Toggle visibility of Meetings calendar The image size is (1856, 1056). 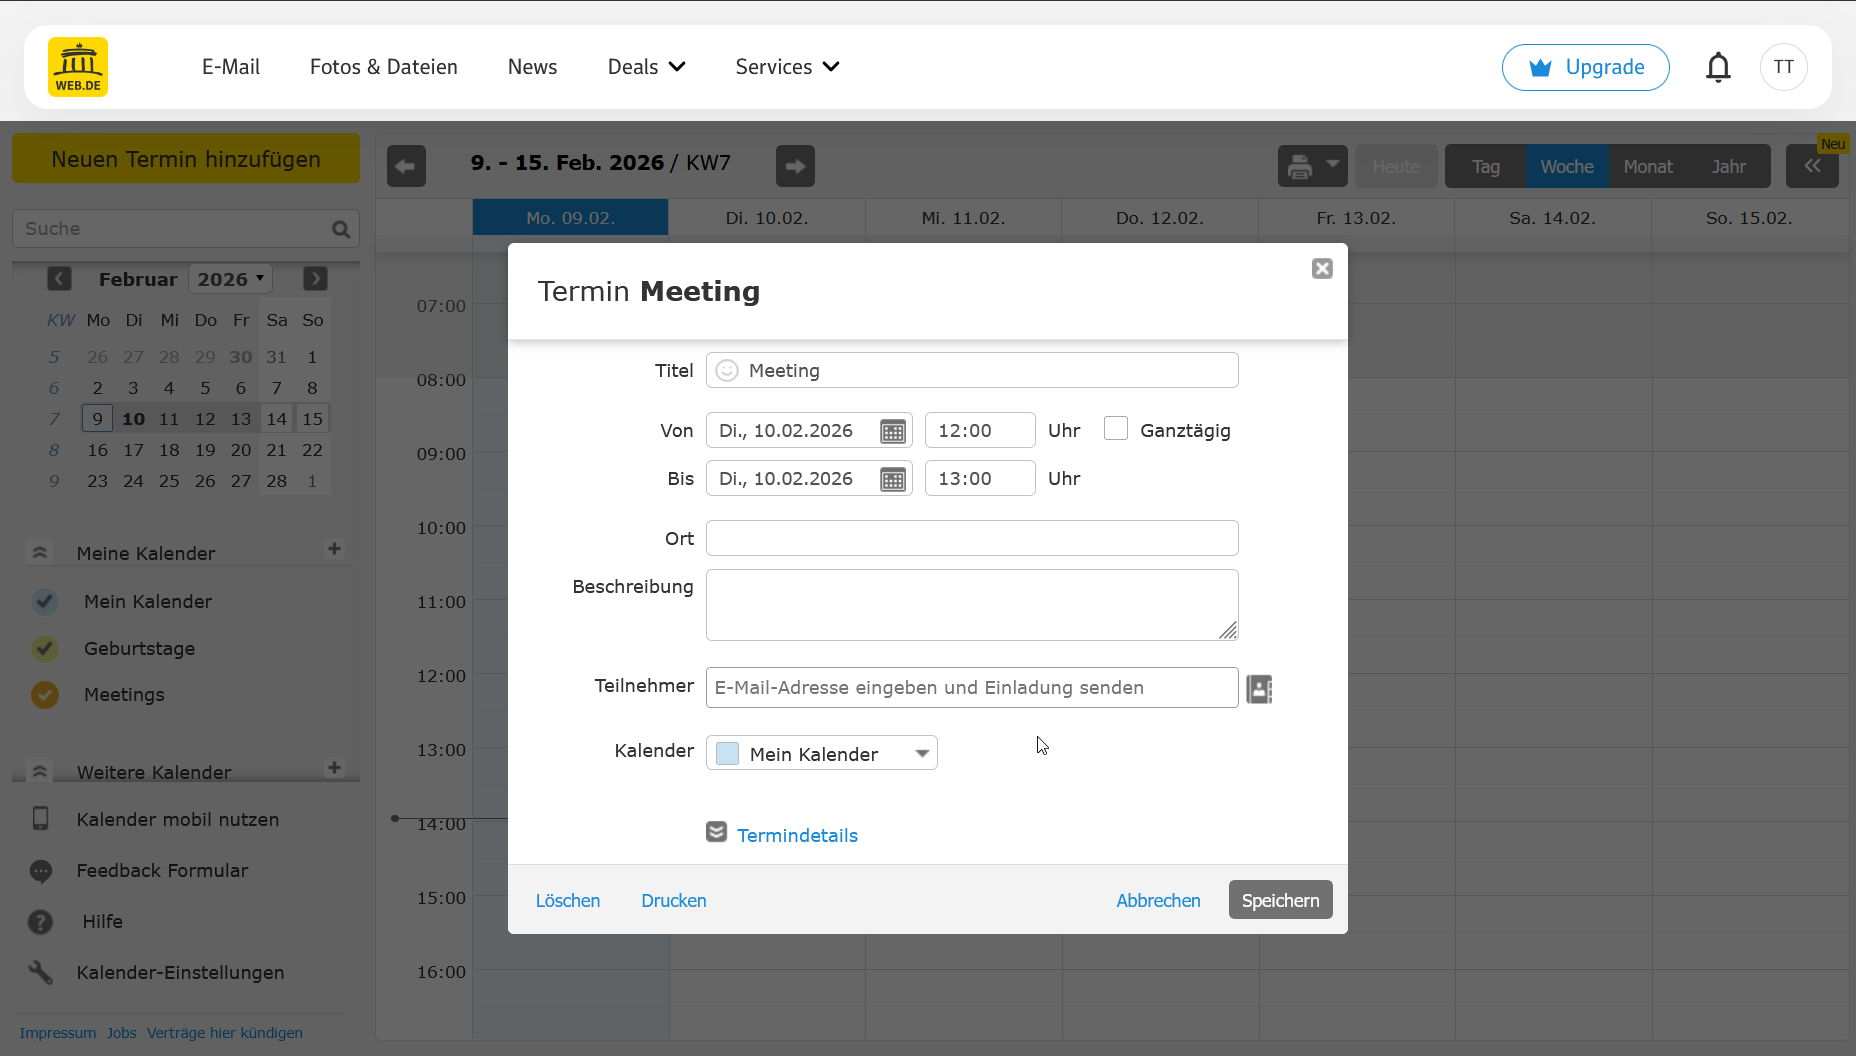[45, 695]
